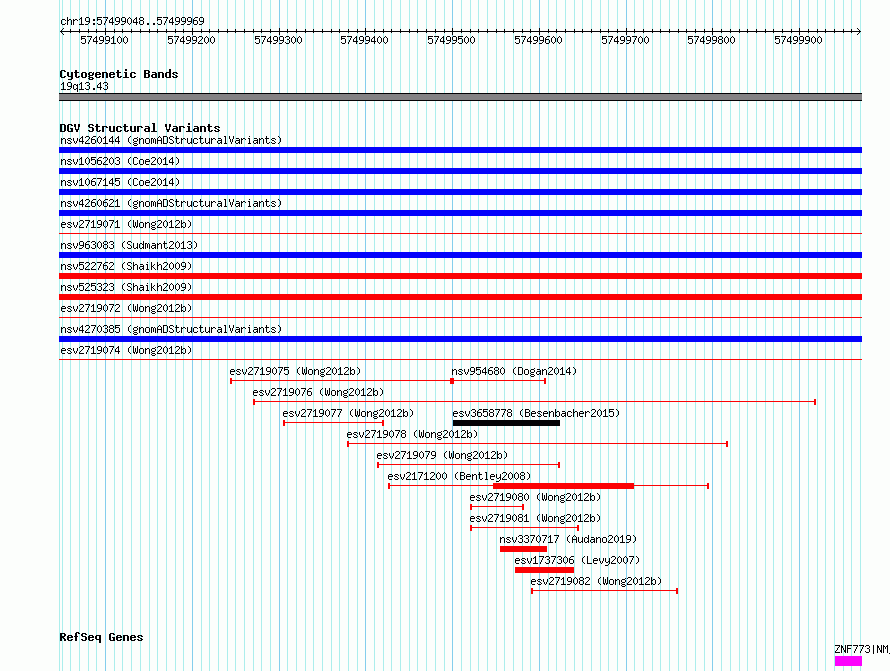Select the esv3658778 (Besenbacher2015) label

point(536,413)
